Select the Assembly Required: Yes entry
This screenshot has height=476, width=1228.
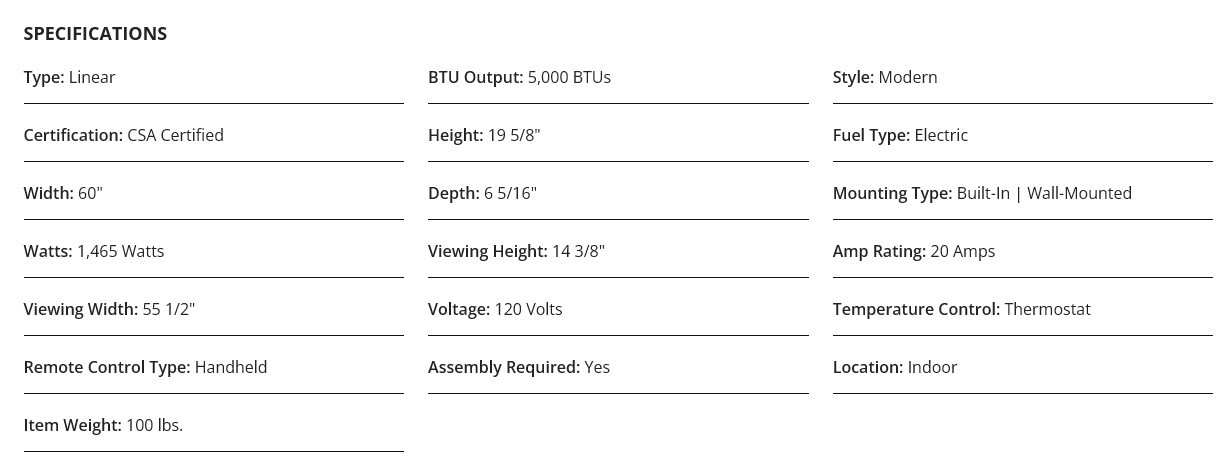point(519,368)
